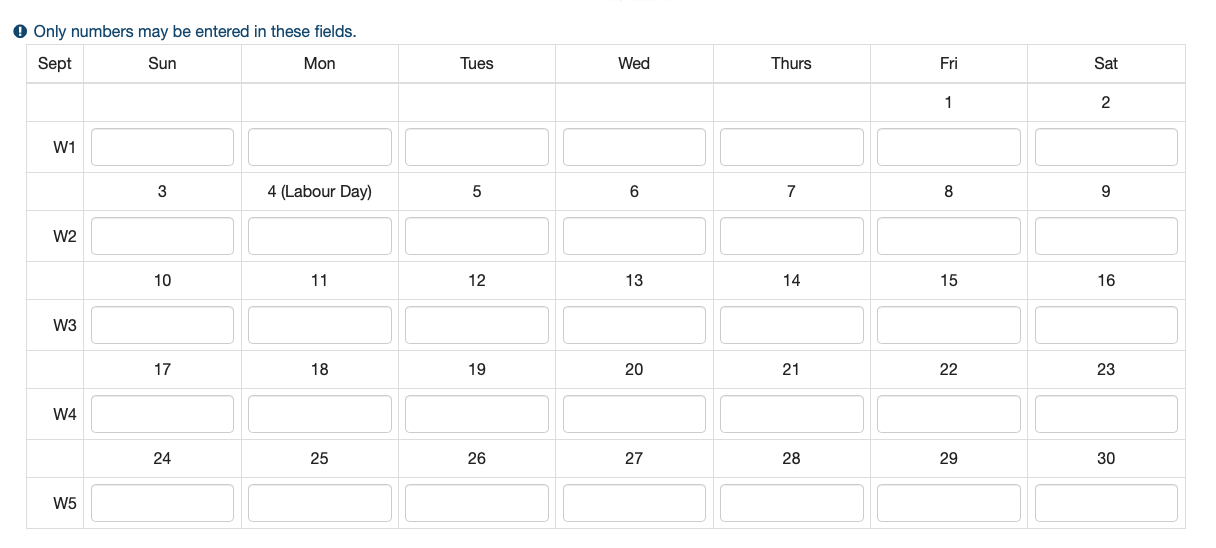
Task: Select the Saturday September 23 input
Action: [1105, 414]
